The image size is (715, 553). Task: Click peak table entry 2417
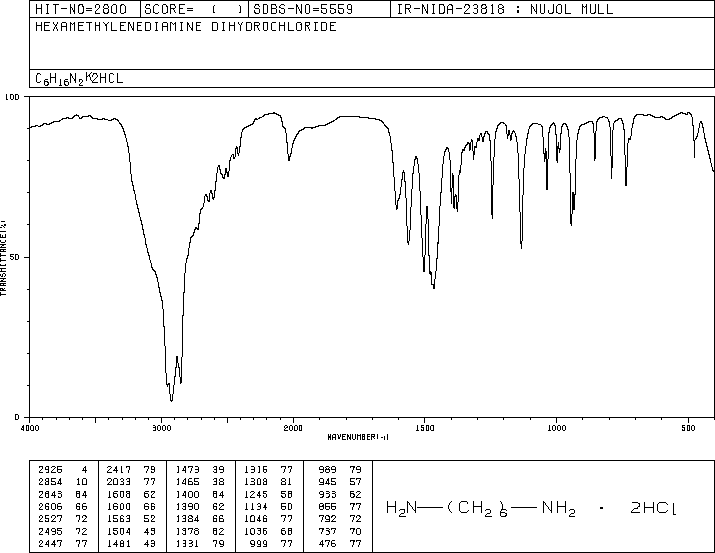(119, 470)
